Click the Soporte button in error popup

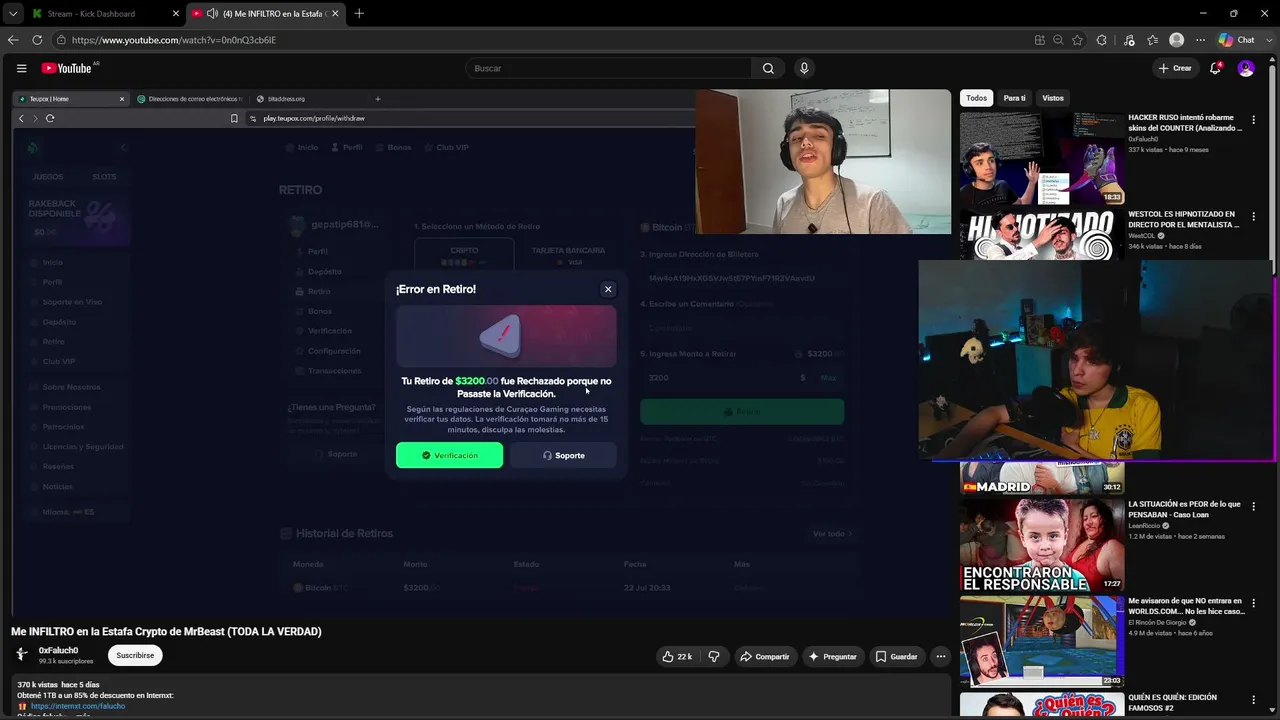coord(563,455)
